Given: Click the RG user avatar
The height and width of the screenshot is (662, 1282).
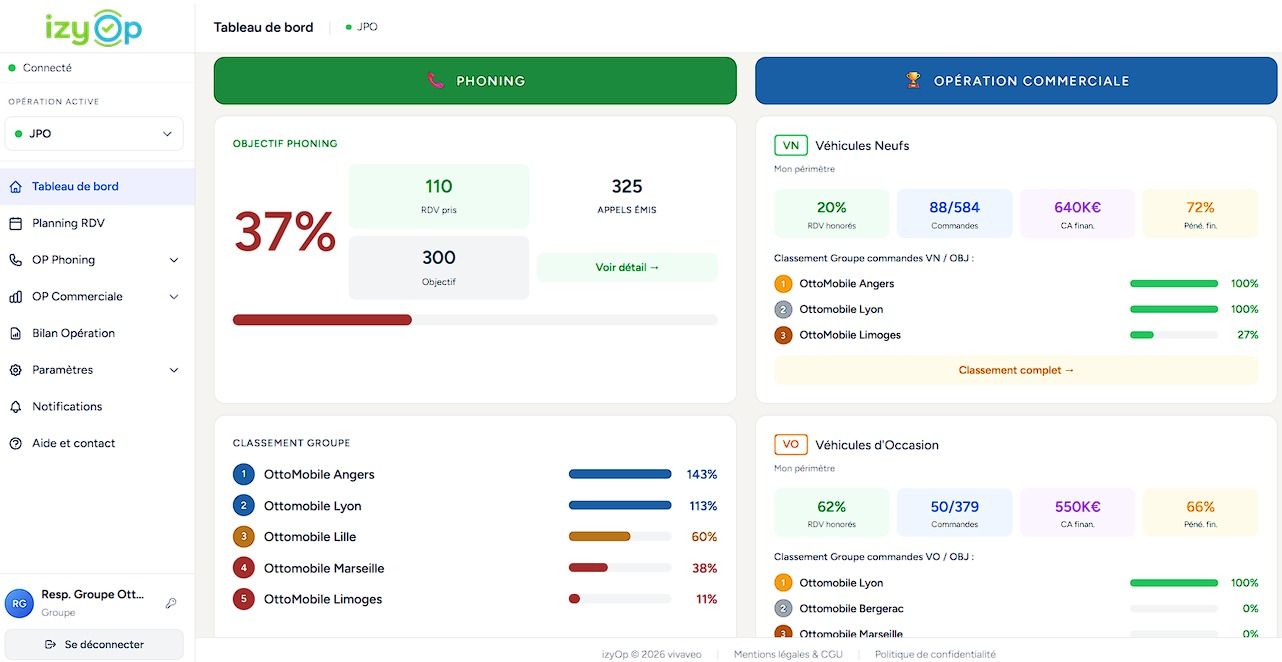Looking at the screenshot, I should (x=19, y=603).
